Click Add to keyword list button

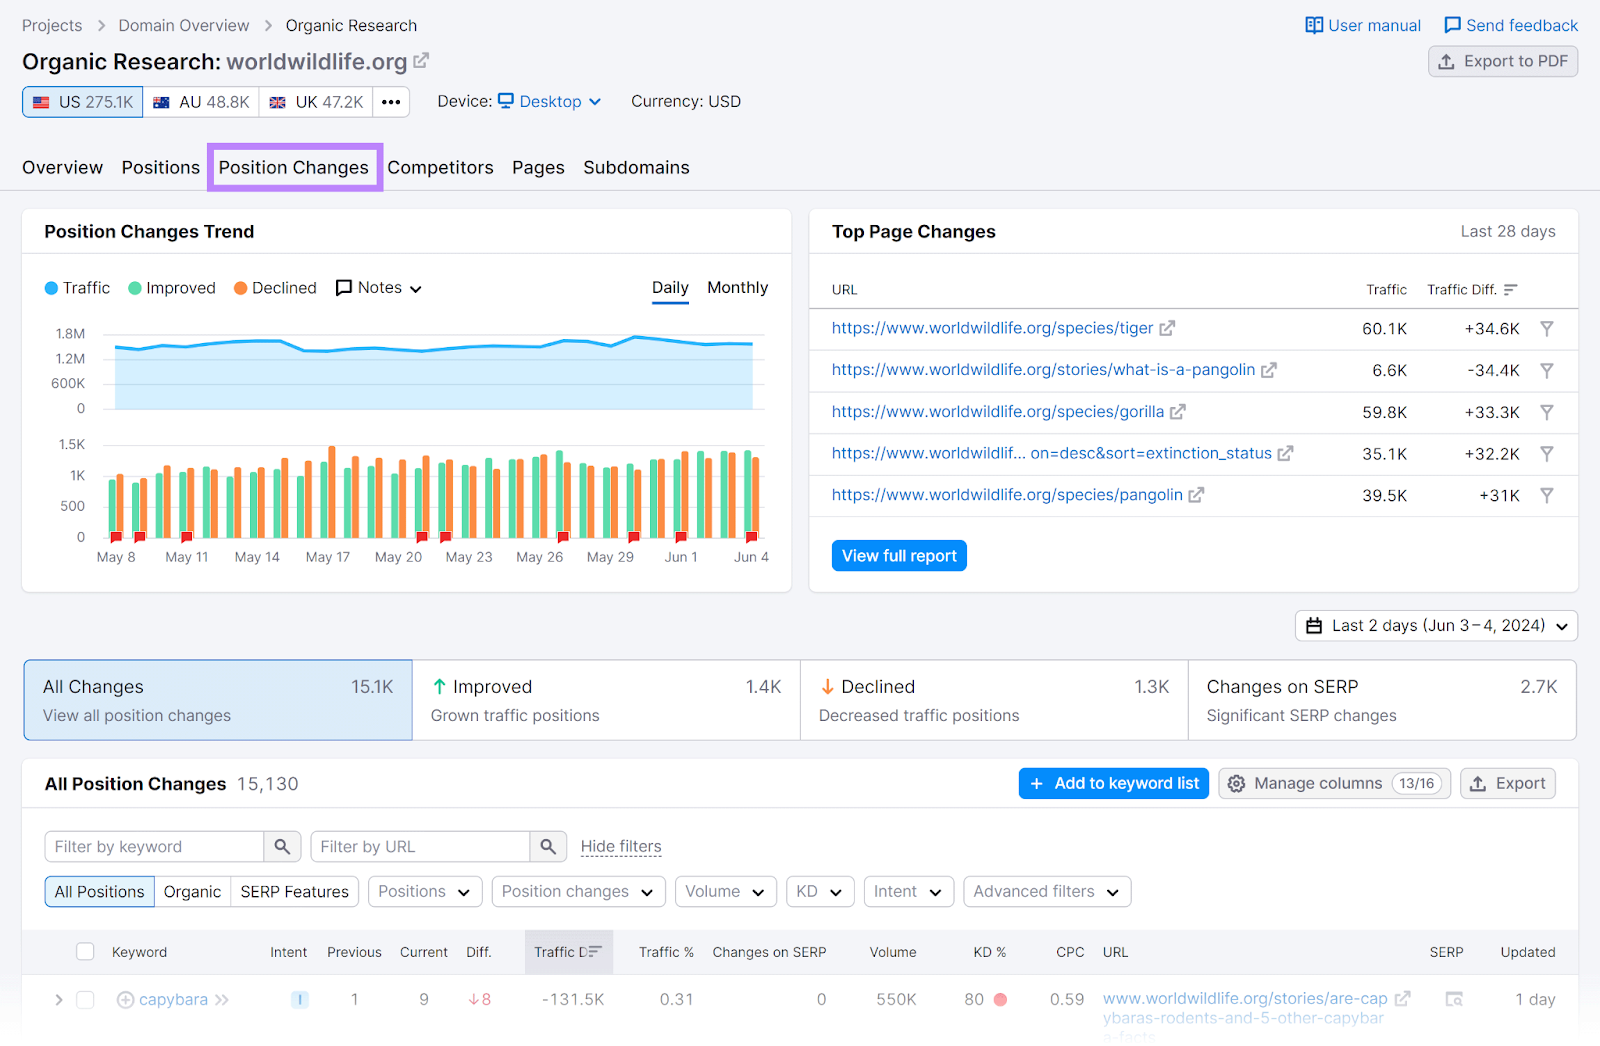tap(1114, 784)
